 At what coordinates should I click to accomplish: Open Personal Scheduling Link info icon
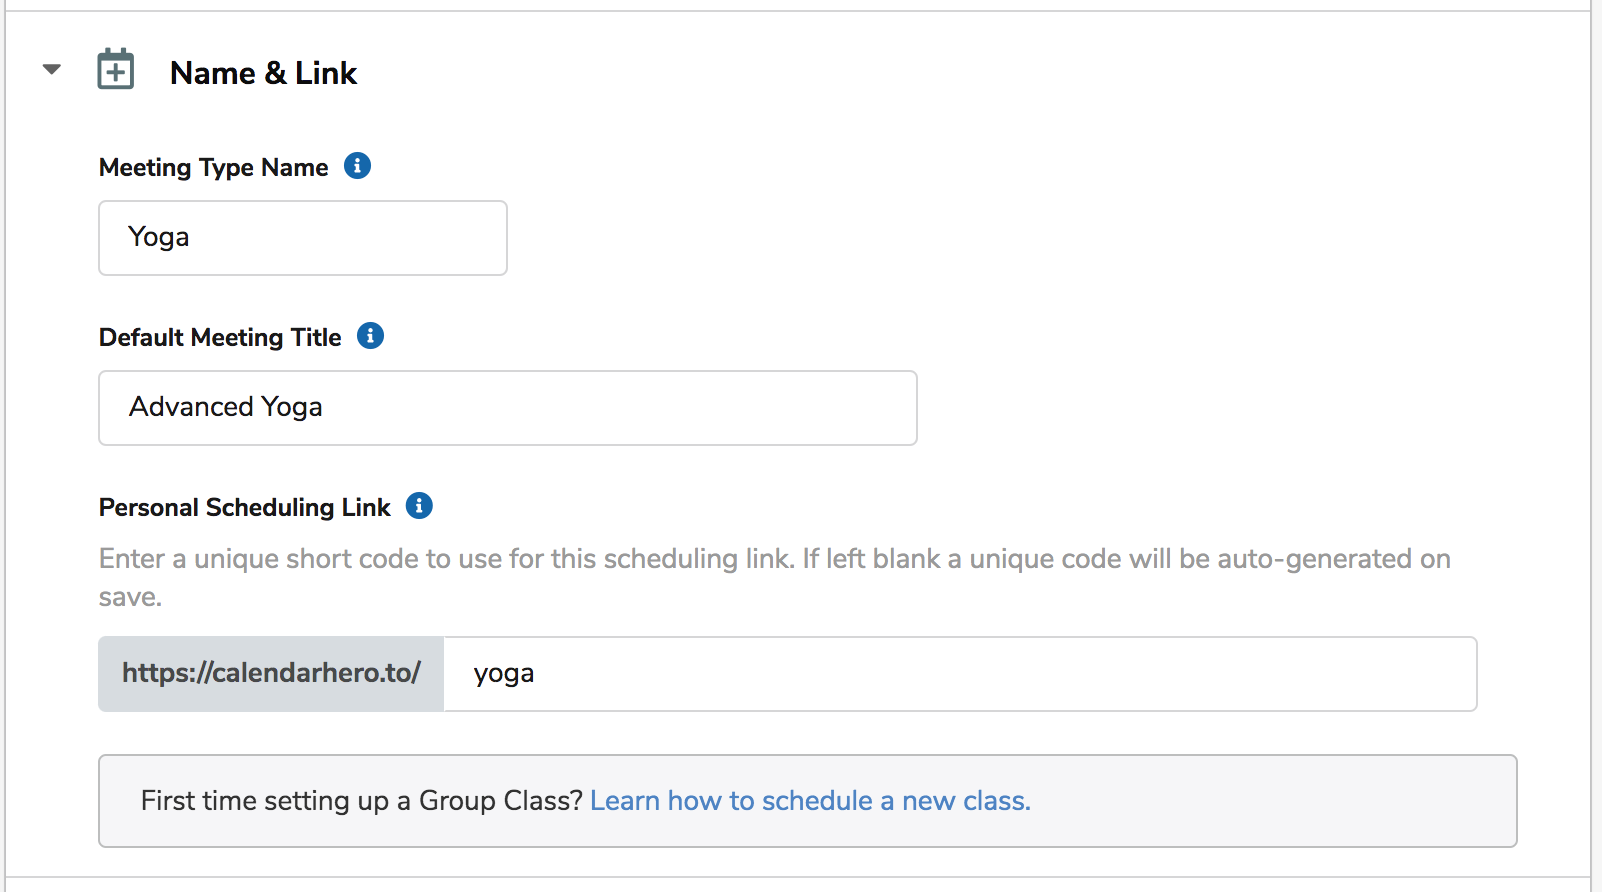coord(419,506)
